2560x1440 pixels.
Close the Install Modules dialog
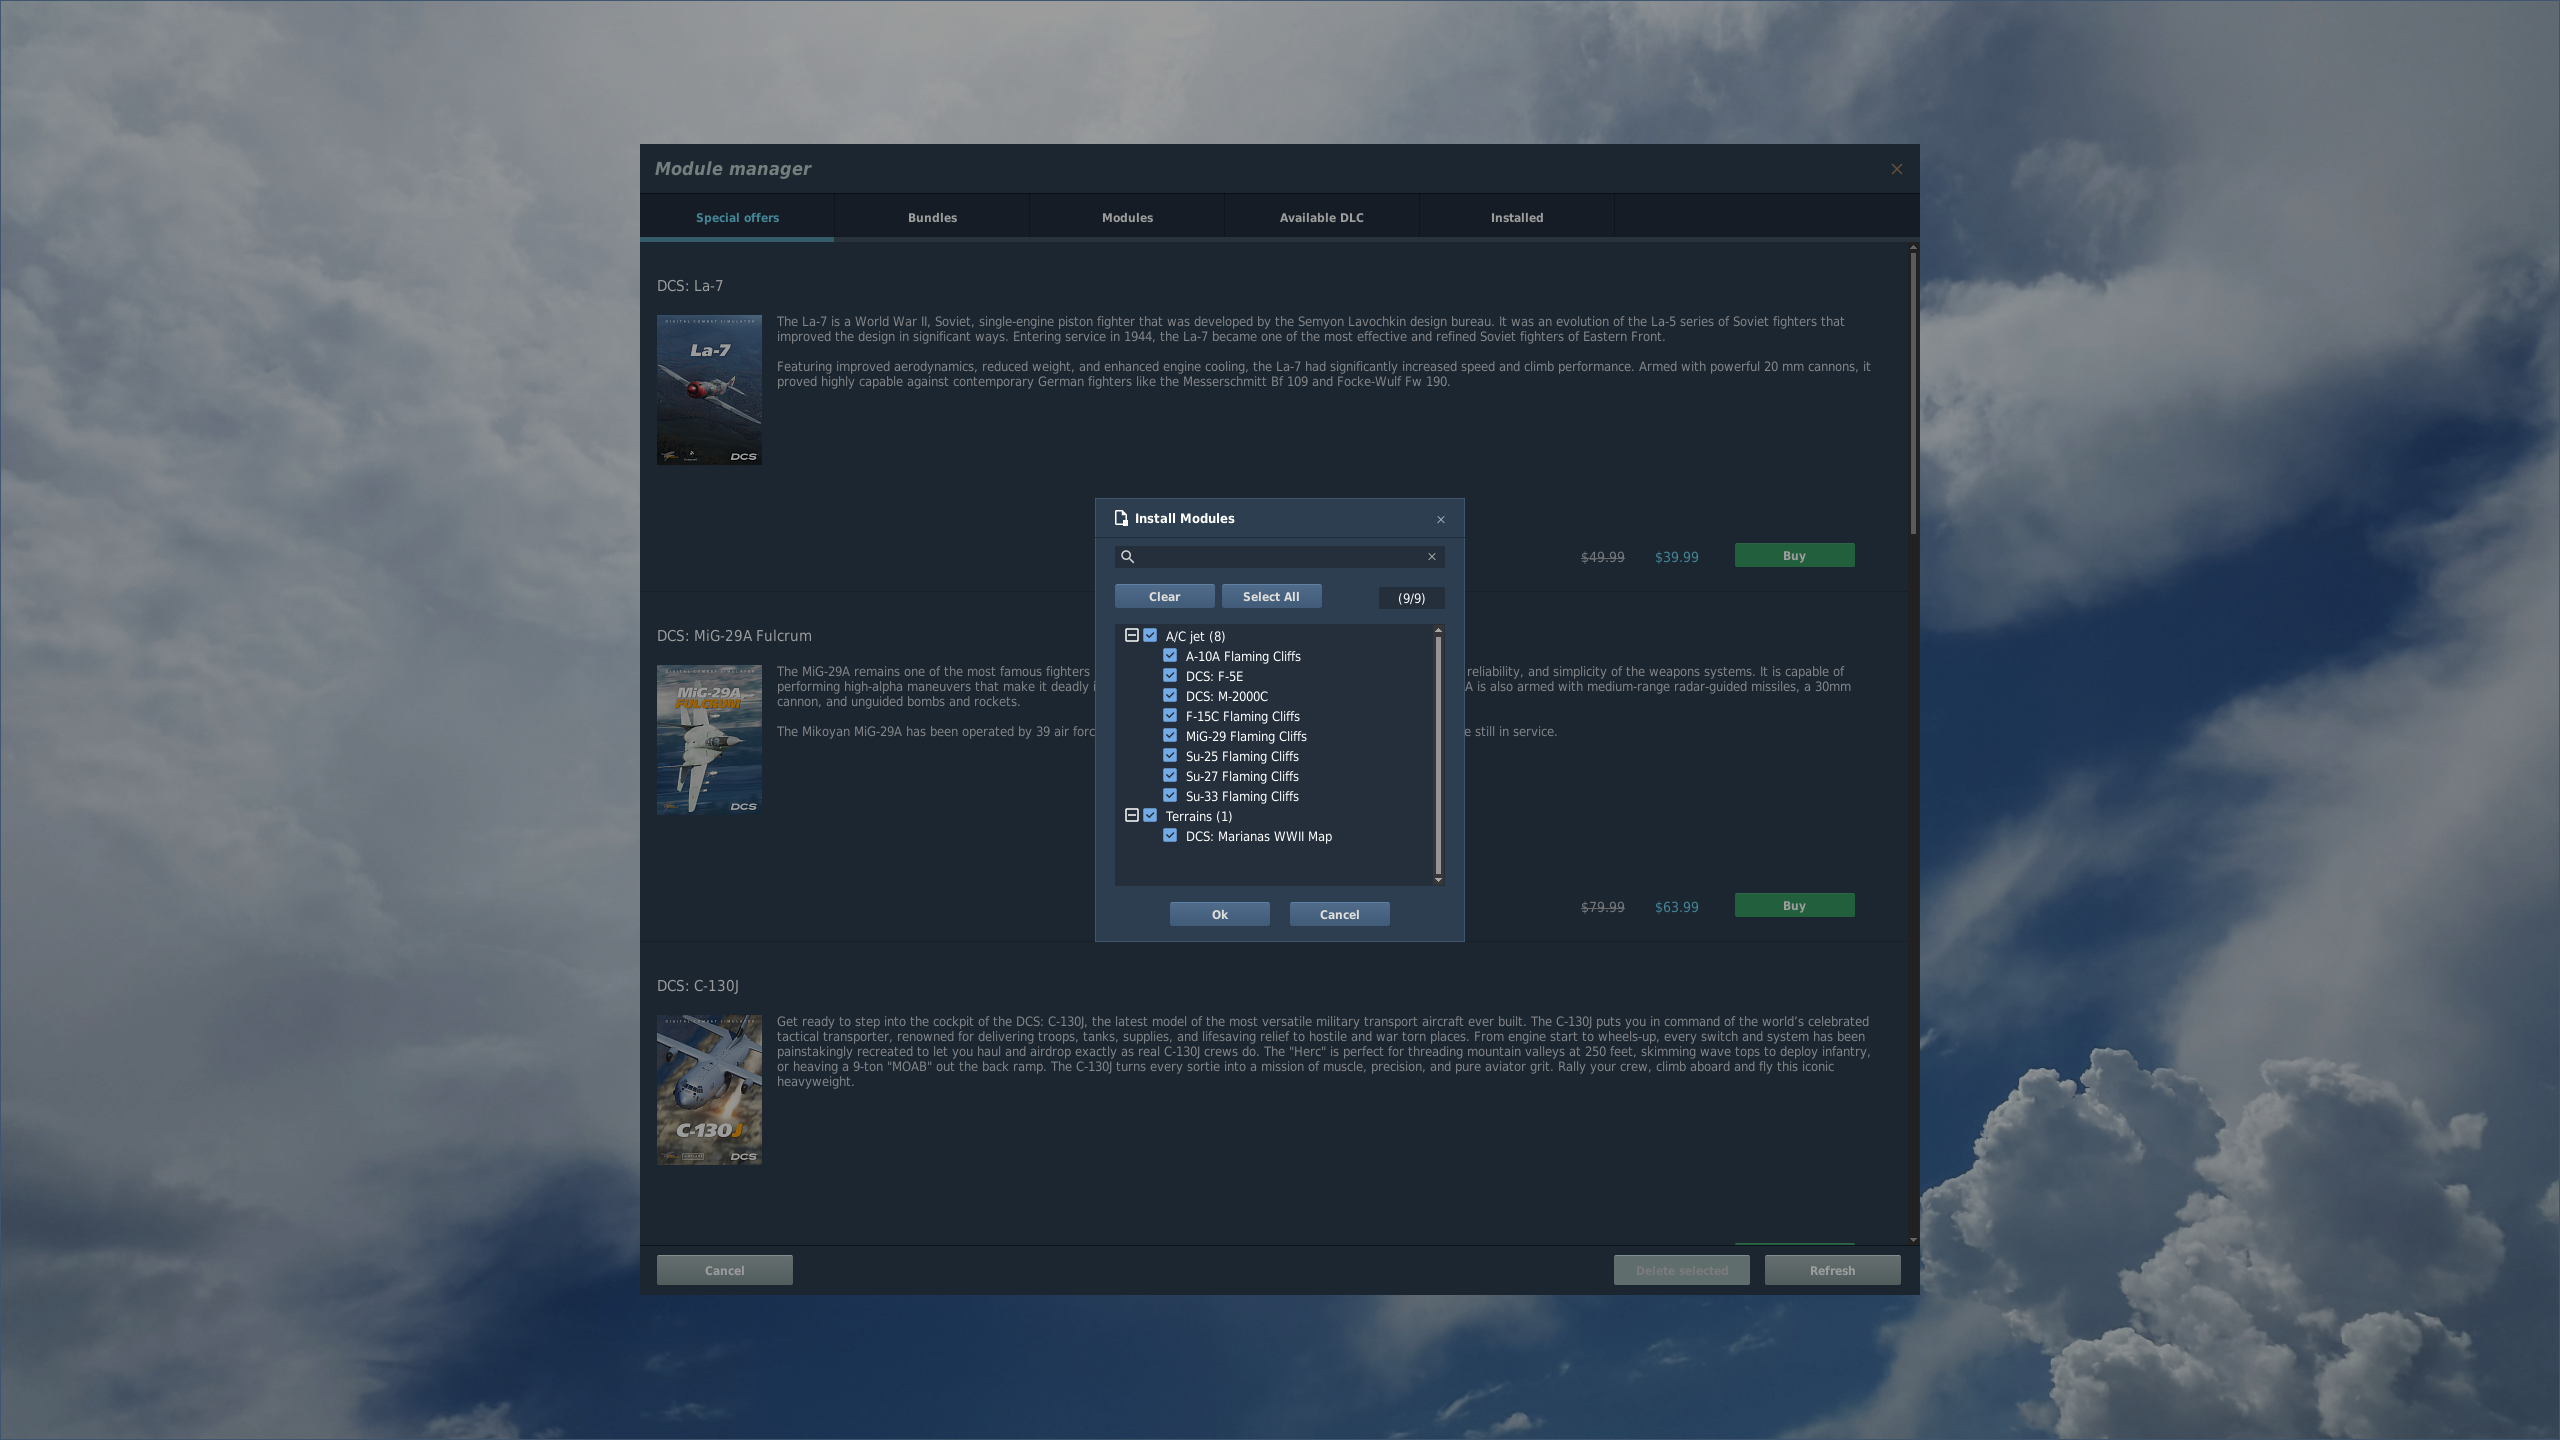pyautogui.click(x=1441, y=519)
